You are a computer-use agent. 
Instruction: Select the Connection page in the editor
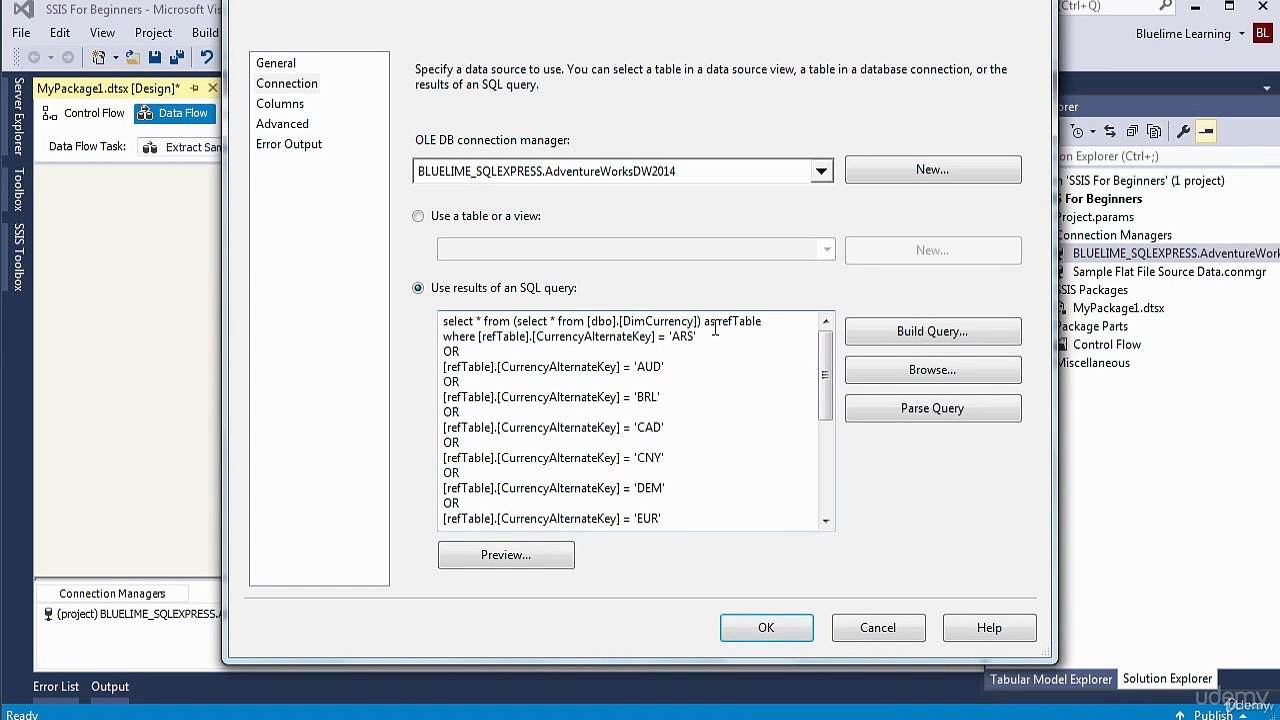click(x=287, y=83)
